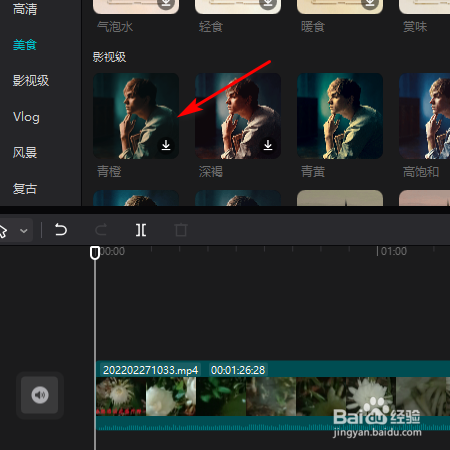Download the 暖食 filter
Screen dimensions: 450x450
[370, 3]
